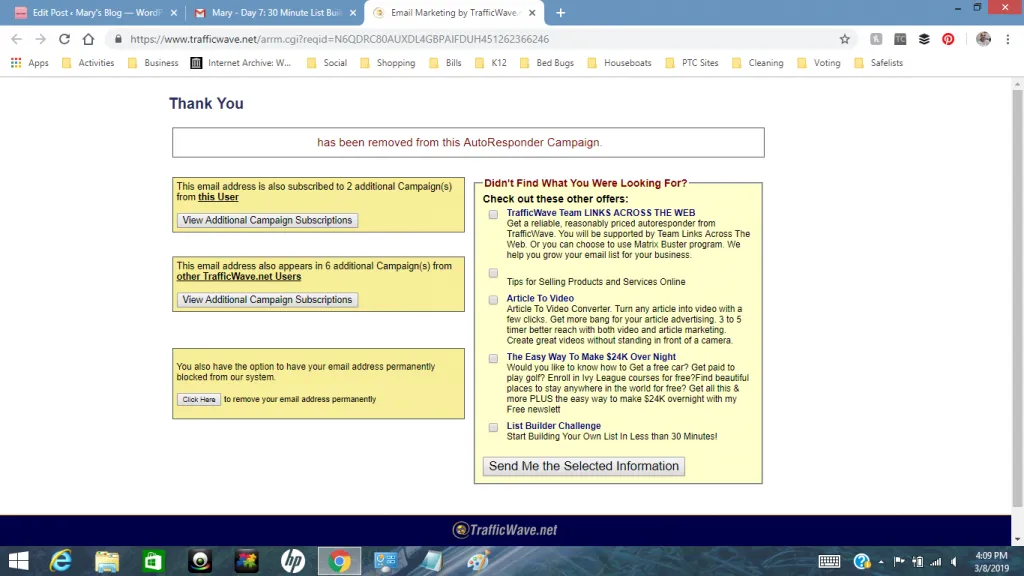Open the Safelists bookmark folder
The height and width of the screenshot is (576, 1024).
(879, 63)
